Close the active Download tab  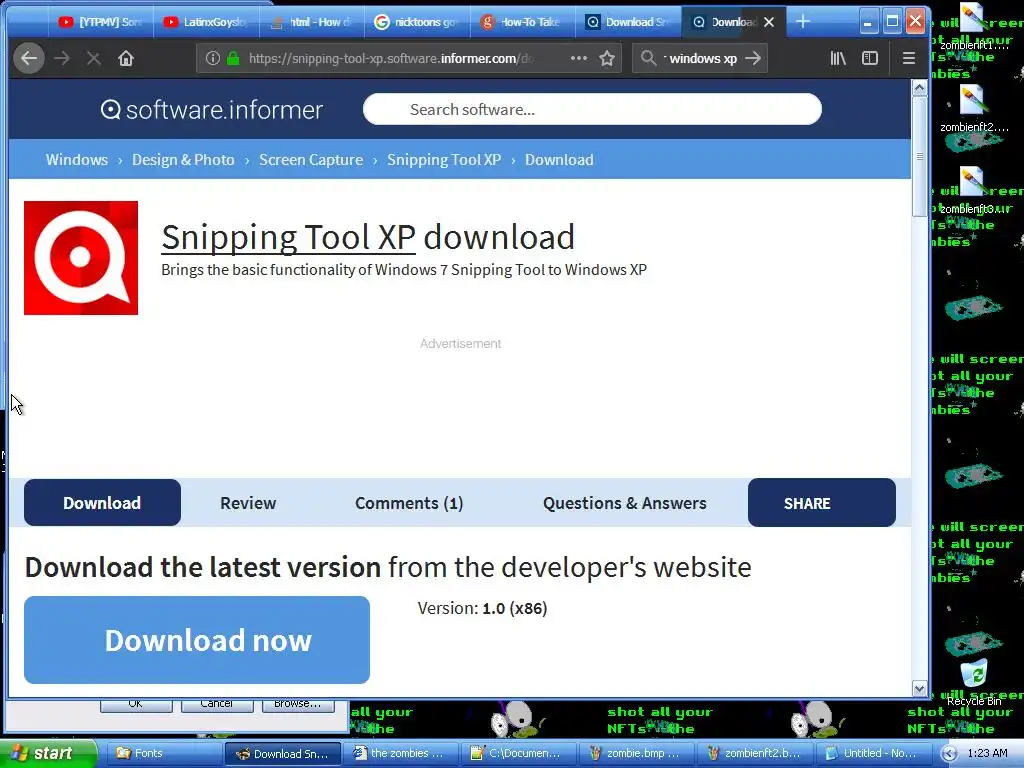coord(769,22)
